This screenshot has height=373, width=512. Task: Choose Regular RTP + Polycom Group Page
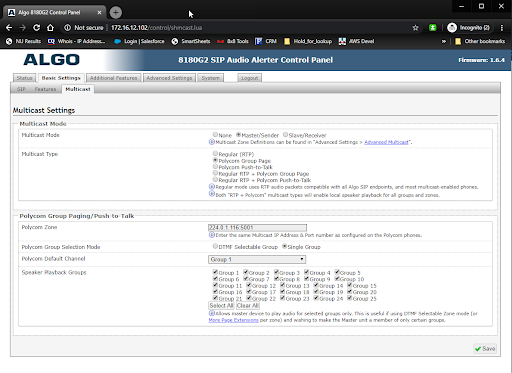click(x=215, y=173)
